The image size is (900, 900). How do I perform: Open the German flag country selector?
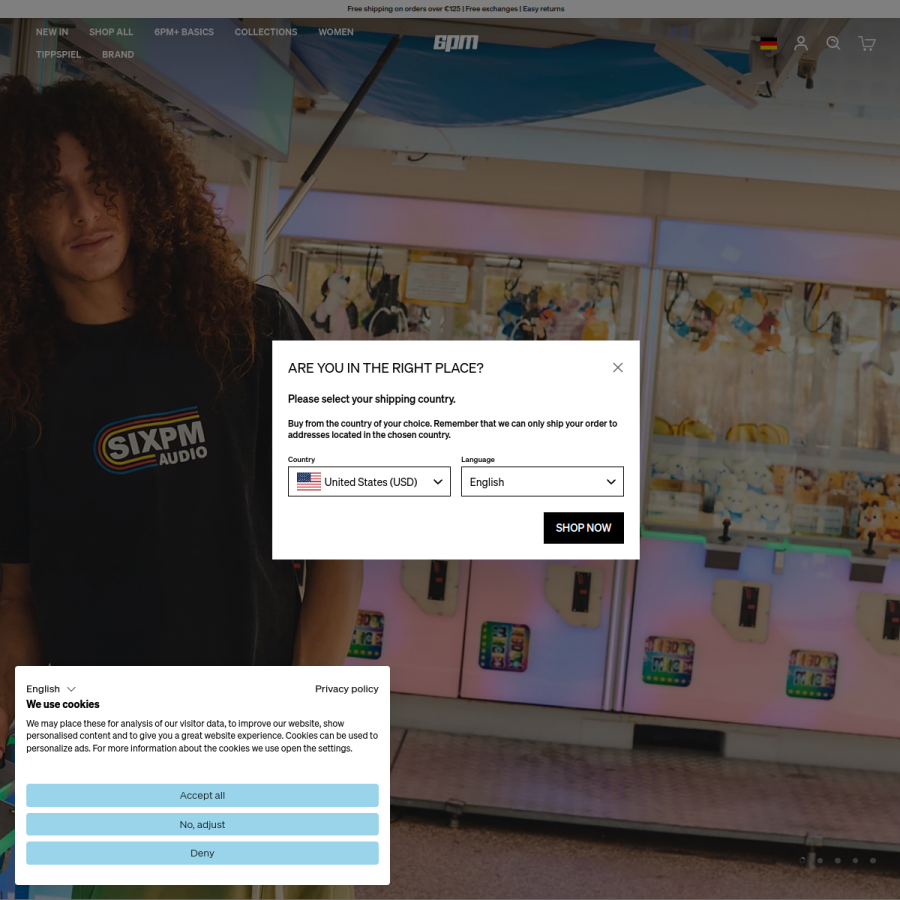768,44
